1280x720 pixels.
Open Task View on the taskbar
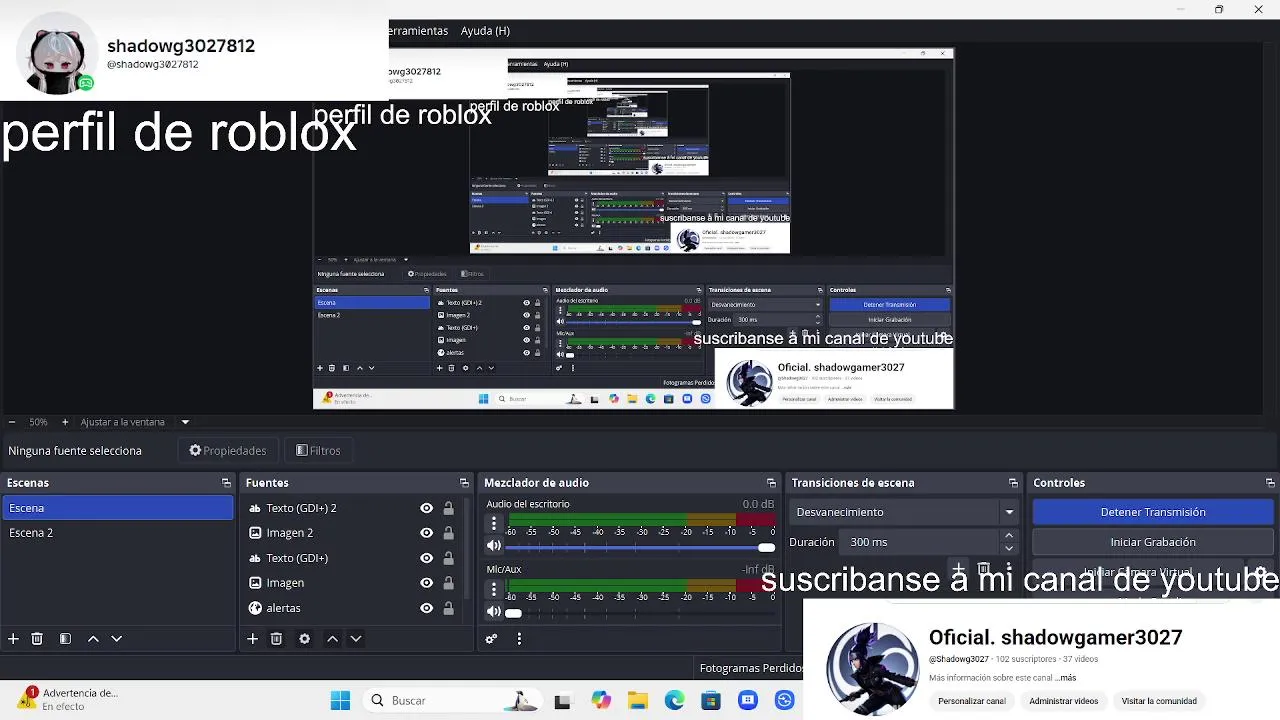click(x=562, y=701)
